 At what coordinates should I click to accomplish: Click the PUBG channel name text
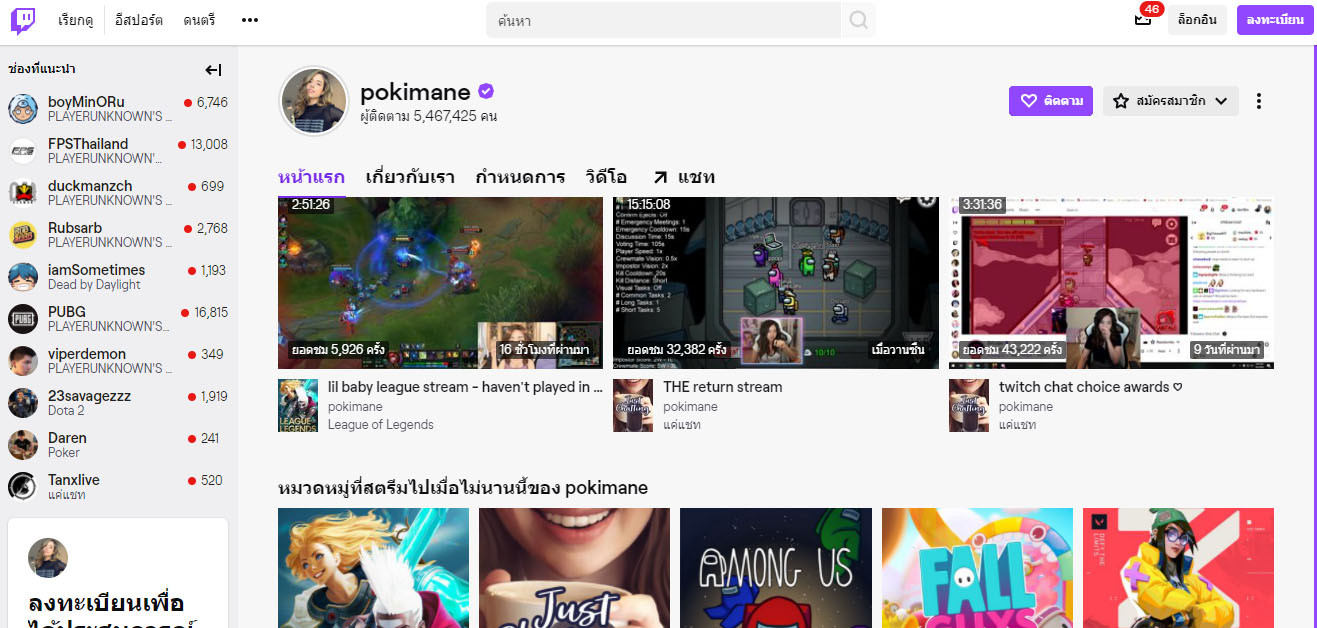[x=67, y=312]
